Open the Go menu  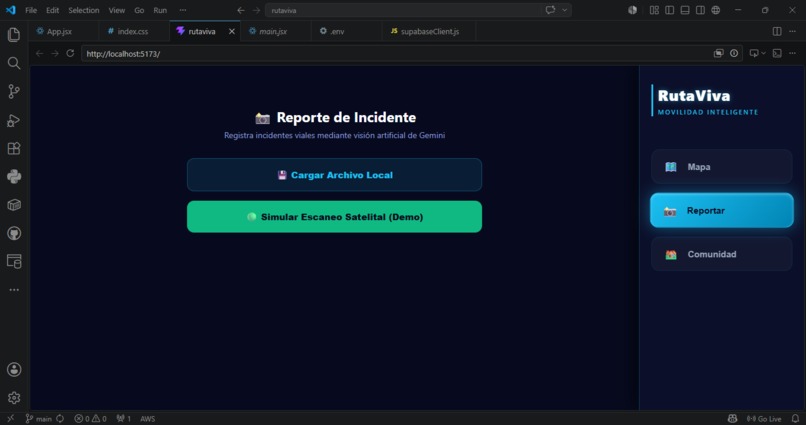[139, 10]
